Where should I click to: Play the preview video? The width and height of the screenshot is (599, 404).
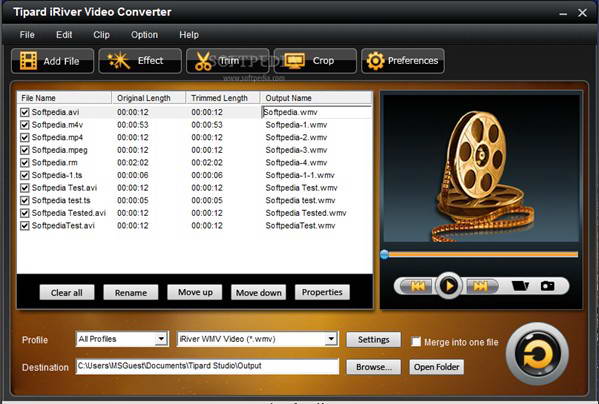449,286
